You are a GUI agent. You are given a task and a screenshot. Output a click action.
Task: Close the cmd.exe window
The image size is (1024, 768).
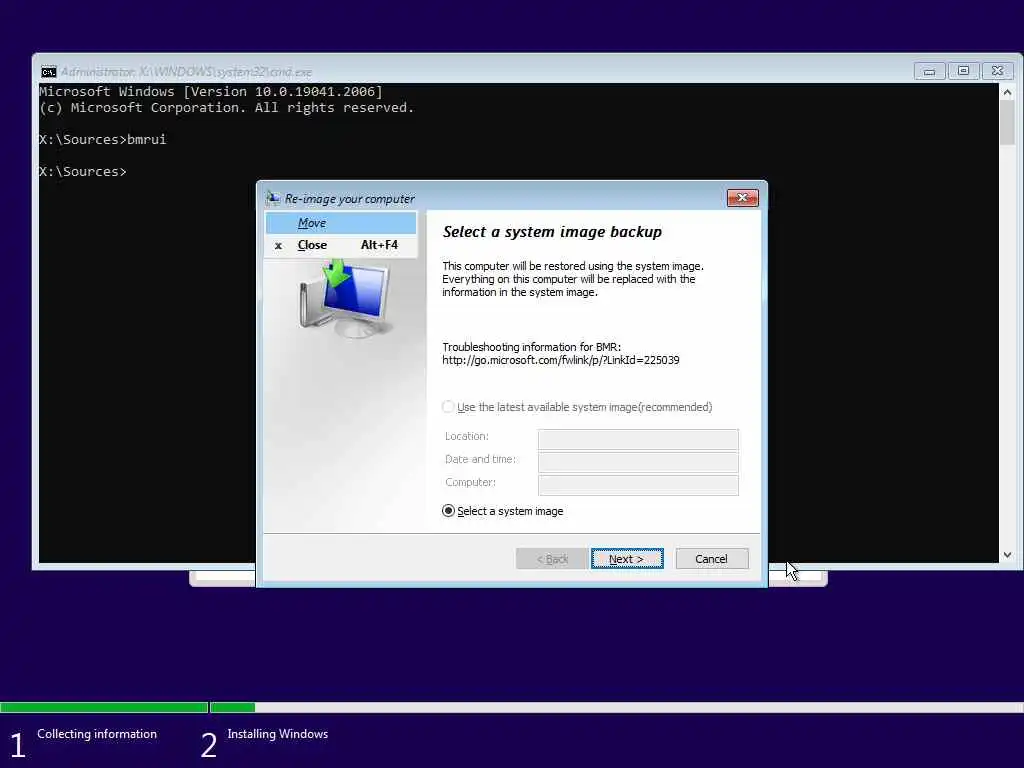pyautogui.click(x=997, y=71)
